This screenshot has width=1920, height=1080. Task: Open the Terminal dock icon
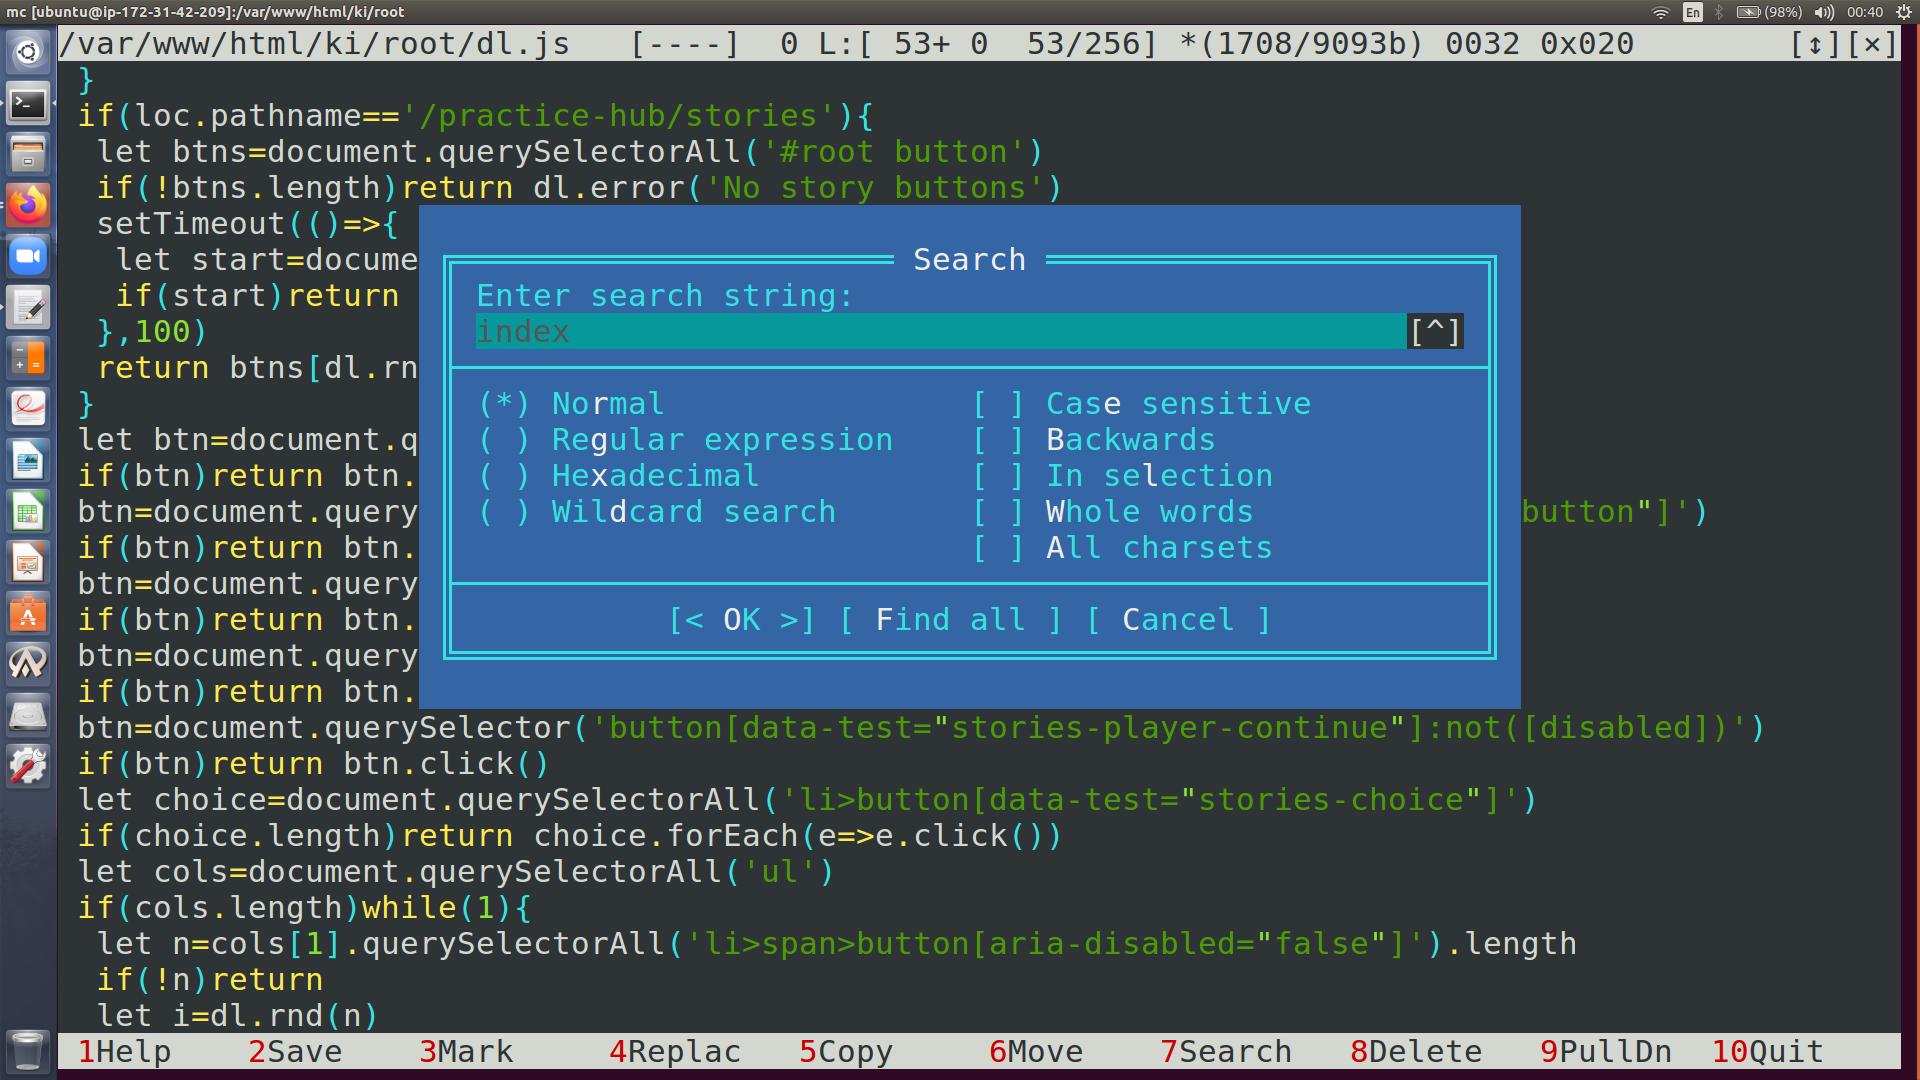click(x=28, y=103)
